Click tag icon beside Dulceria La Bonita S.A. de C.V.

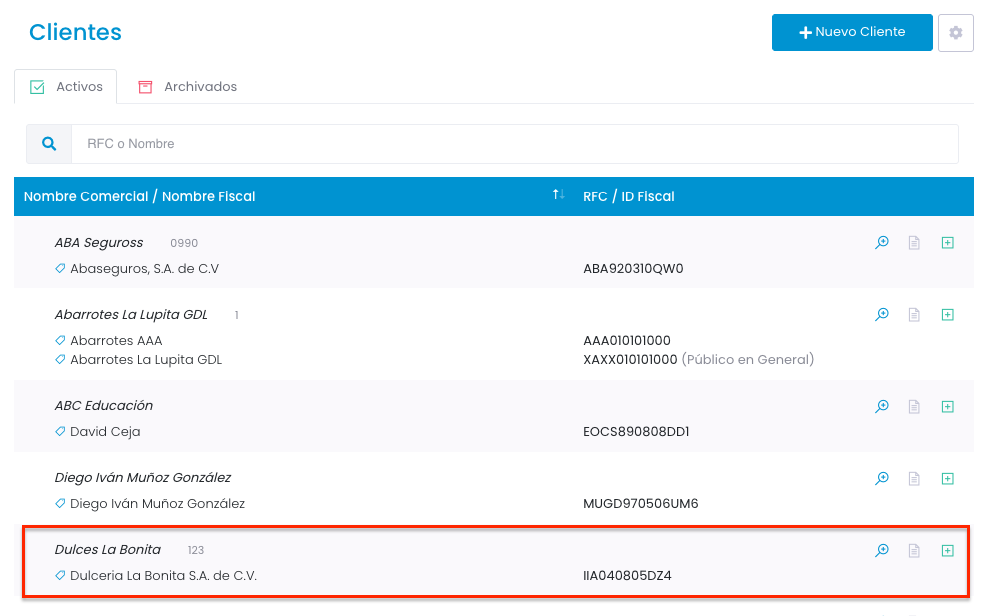pyautogui.click(x=60, y=576)
